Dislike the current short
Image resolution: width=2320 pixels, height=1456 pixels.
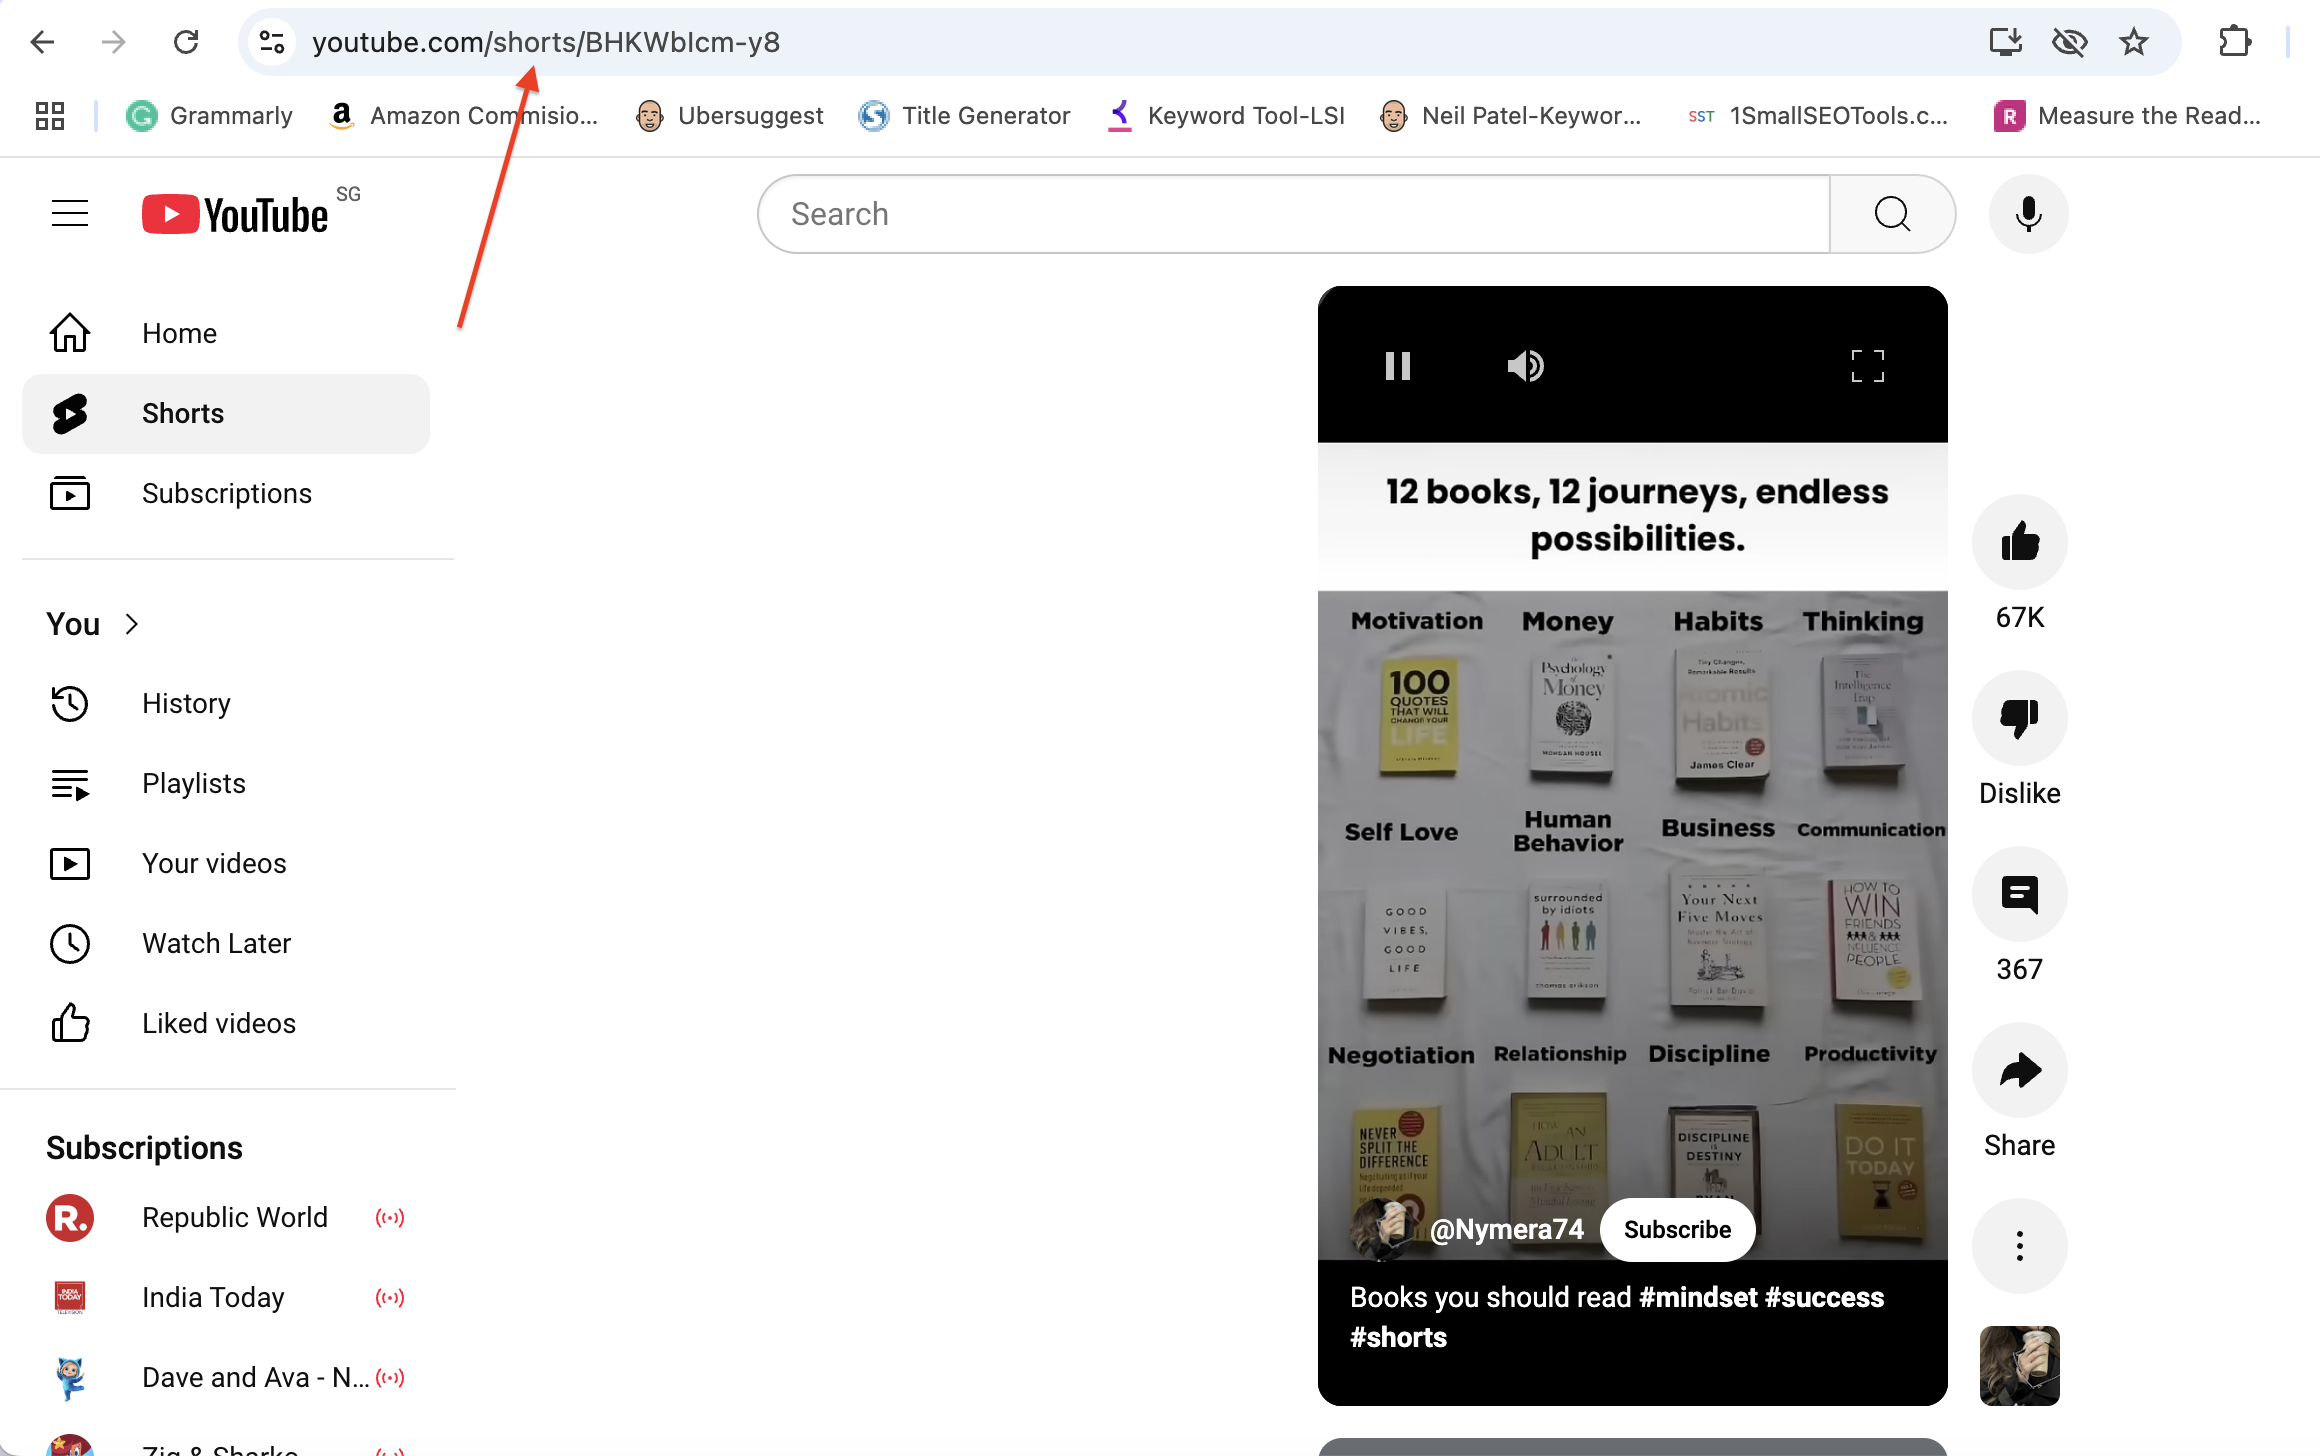coord(2019,718)
